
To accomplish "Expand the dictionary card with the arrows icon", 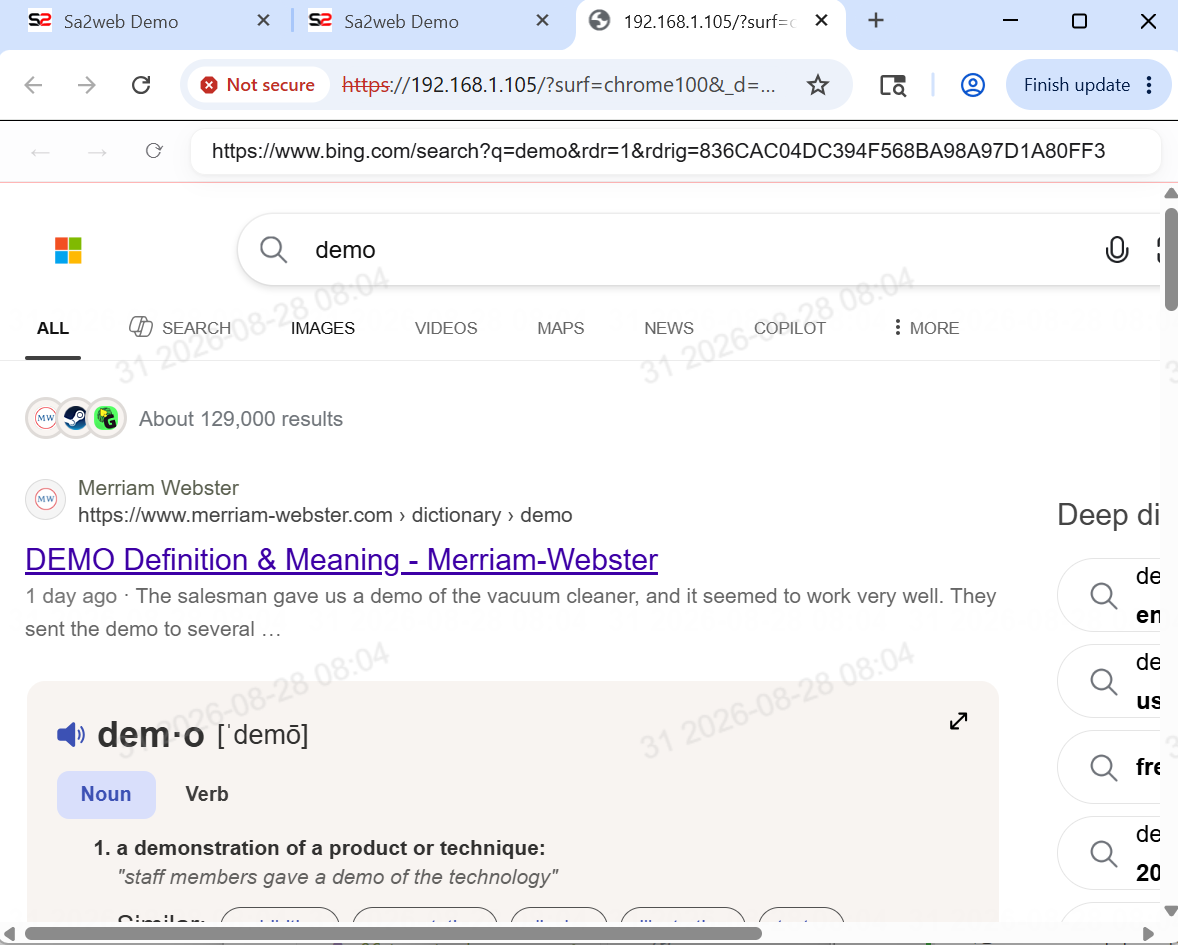I will [959, 721].
